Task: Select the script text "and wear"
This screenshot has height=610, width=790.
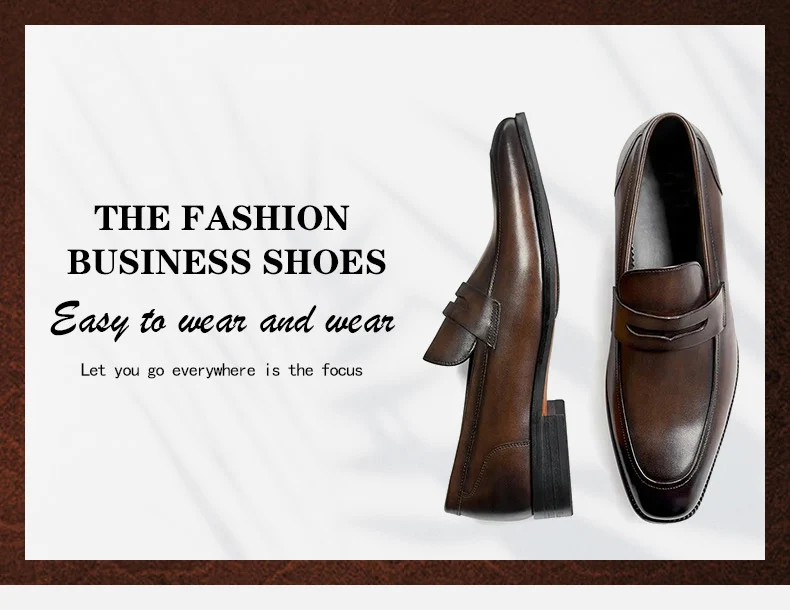Action: tap(327, 320)
